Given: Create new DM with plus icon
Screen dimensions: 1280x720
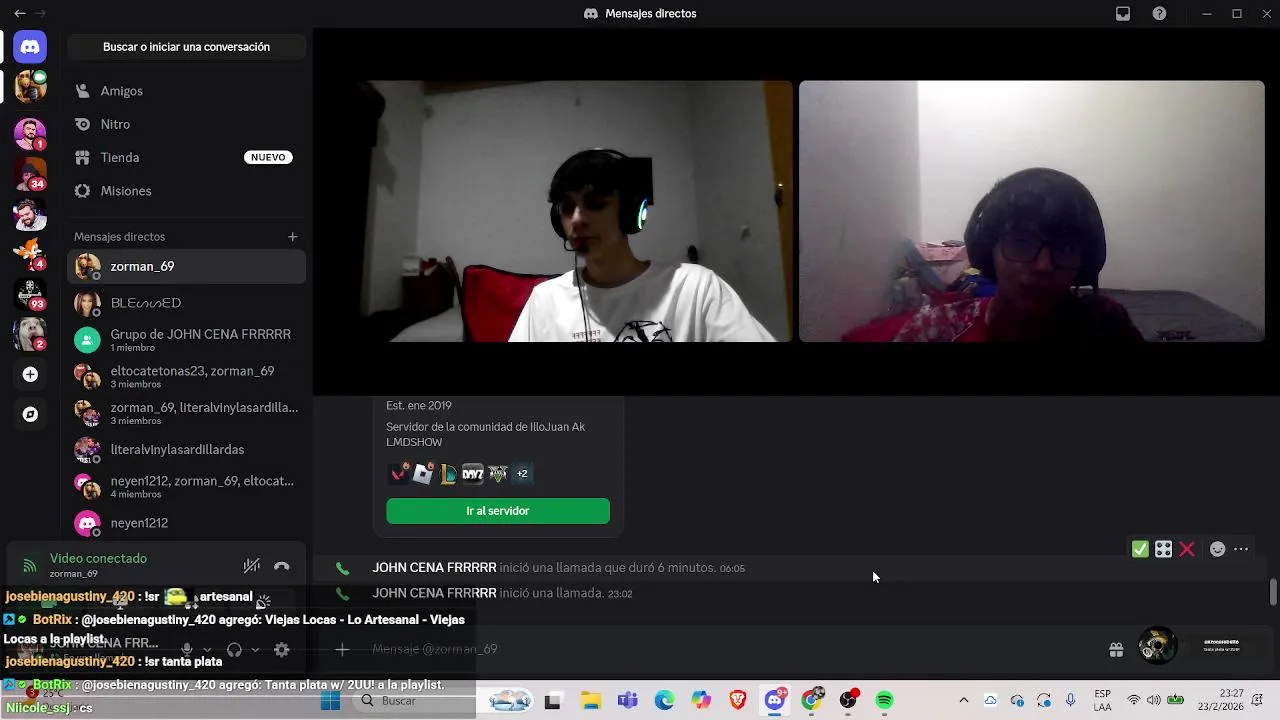Looking at the screenshot, I should 293,237.
